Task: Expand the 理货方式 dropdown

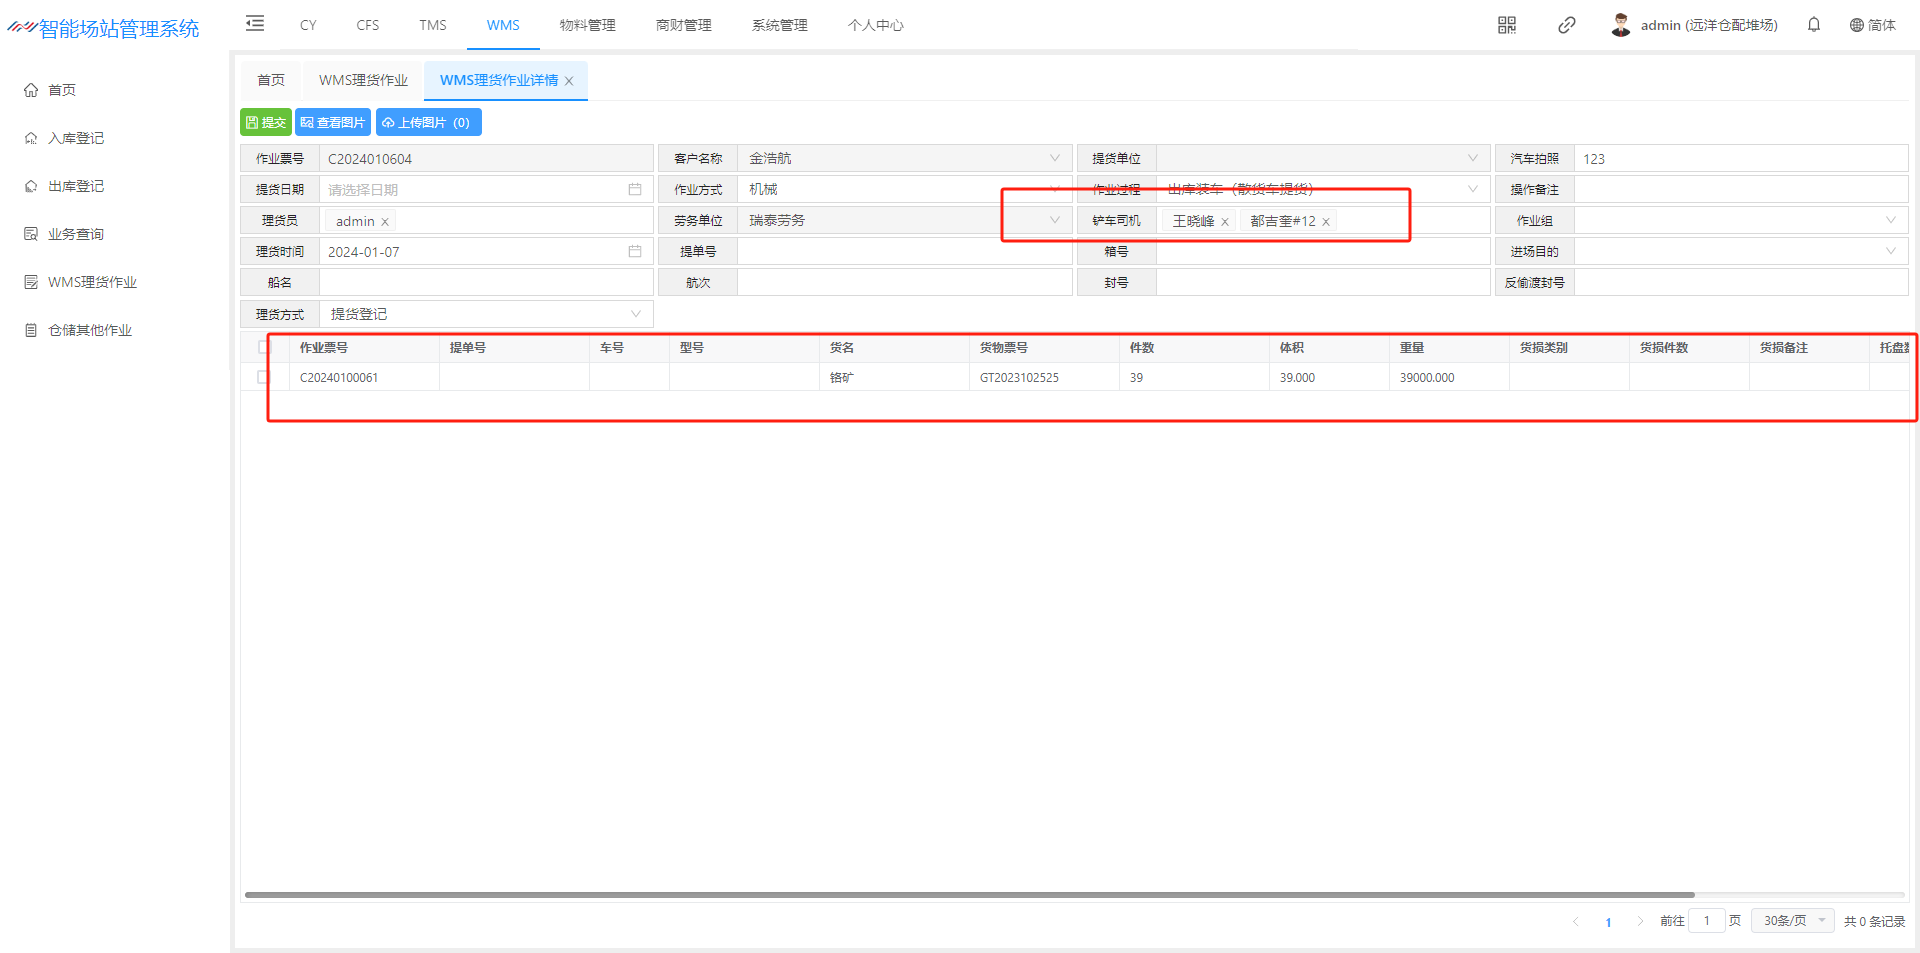Action: [x=635, y=314]
